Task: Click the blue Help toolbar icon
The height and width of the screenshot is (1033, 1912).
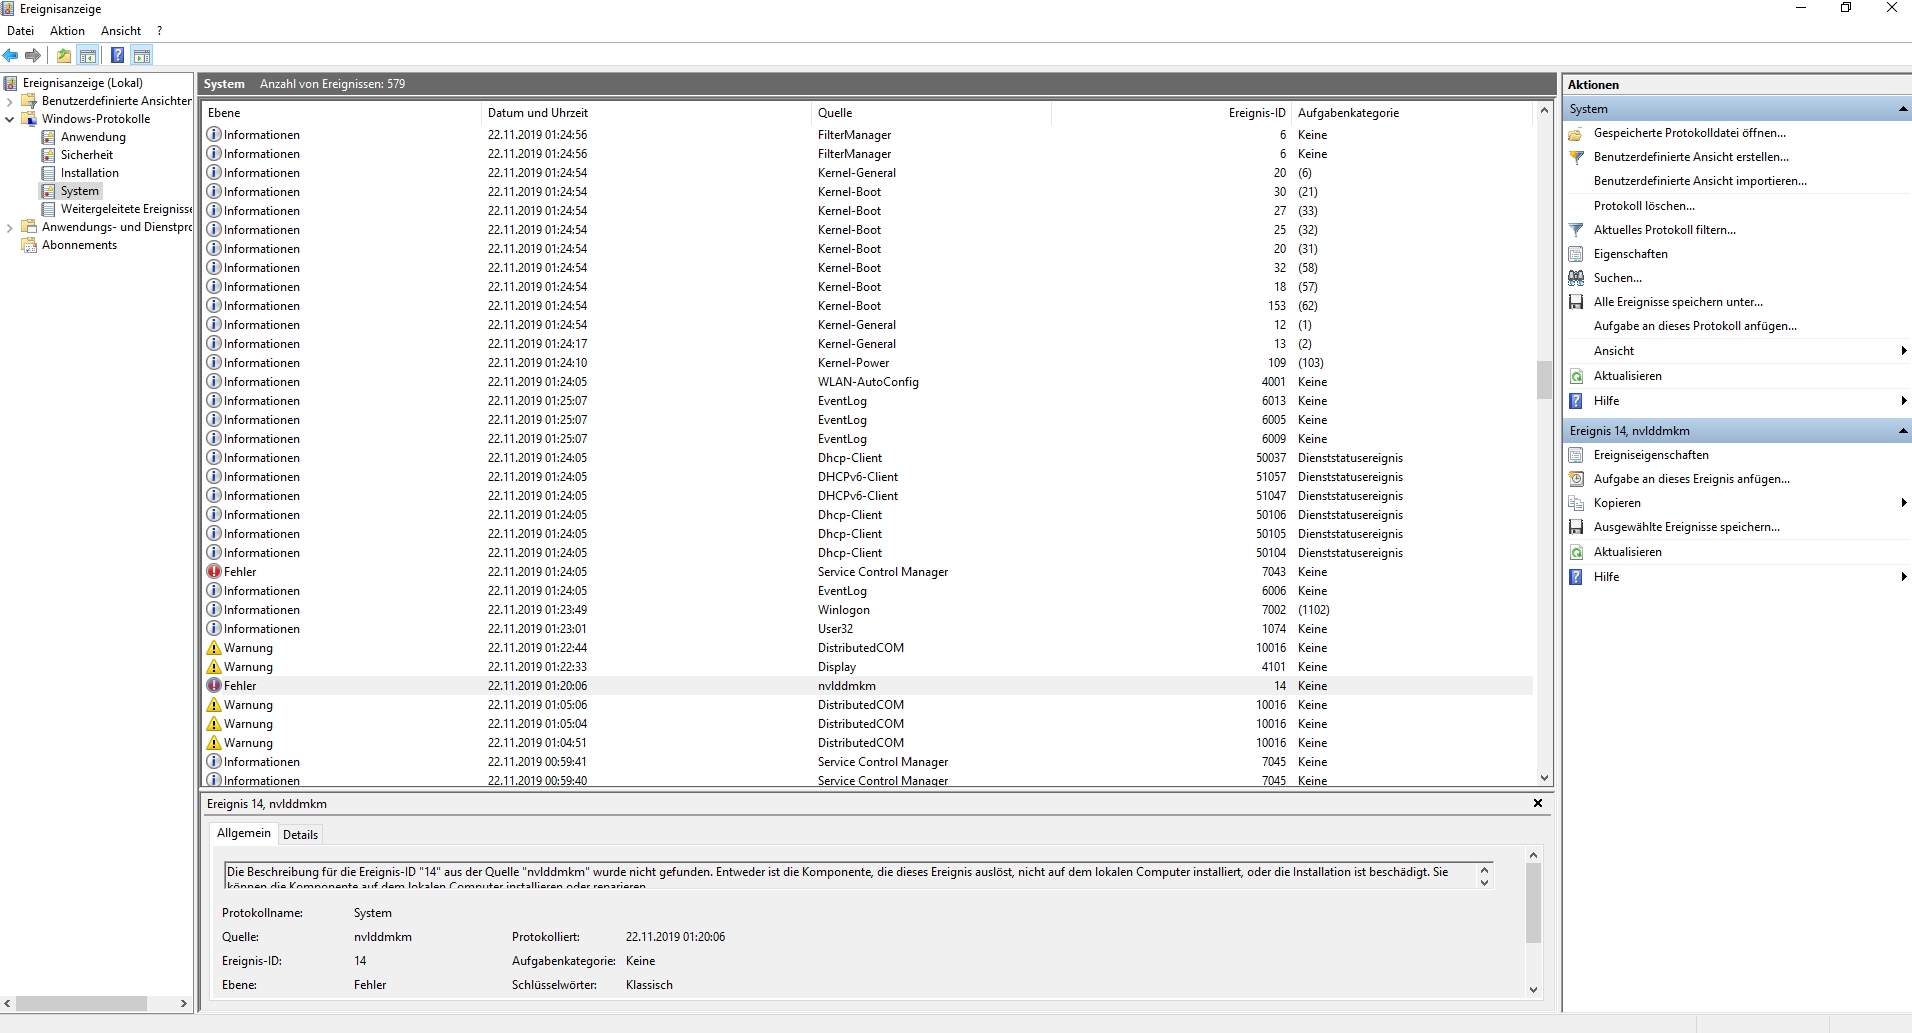Action: (117, 56)
